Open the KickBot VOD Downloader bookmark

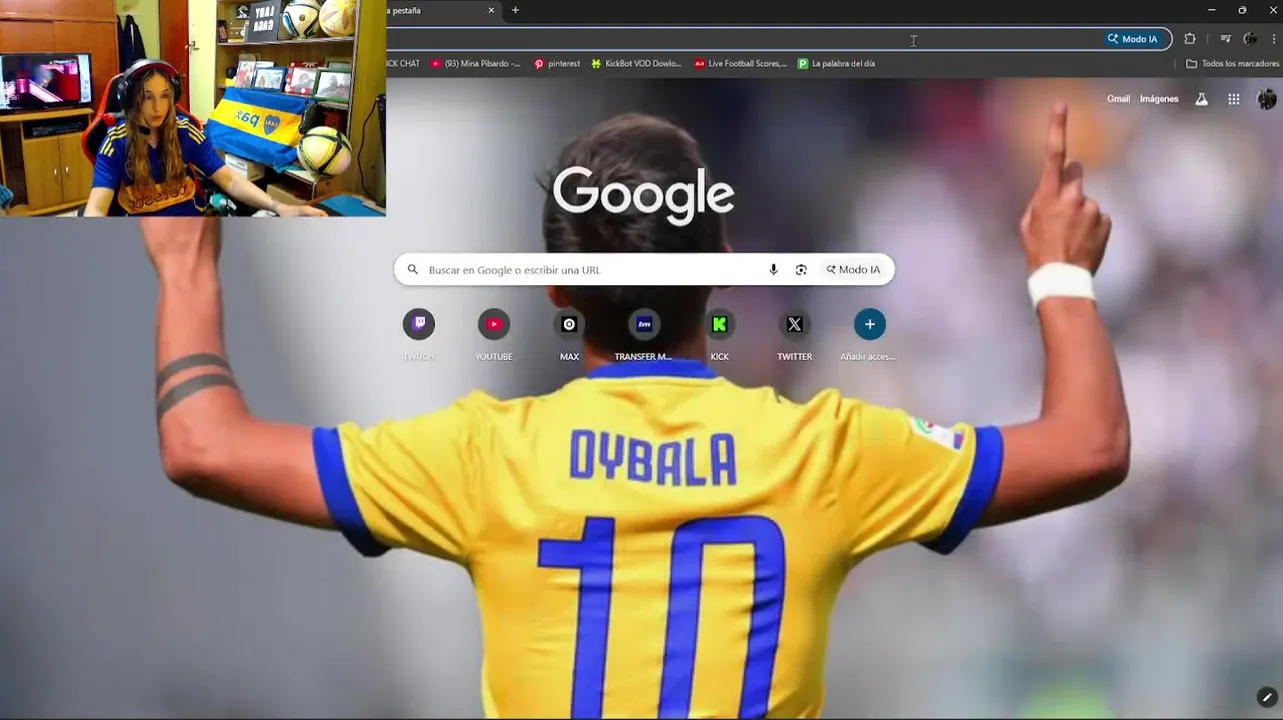tap(636, 63)
